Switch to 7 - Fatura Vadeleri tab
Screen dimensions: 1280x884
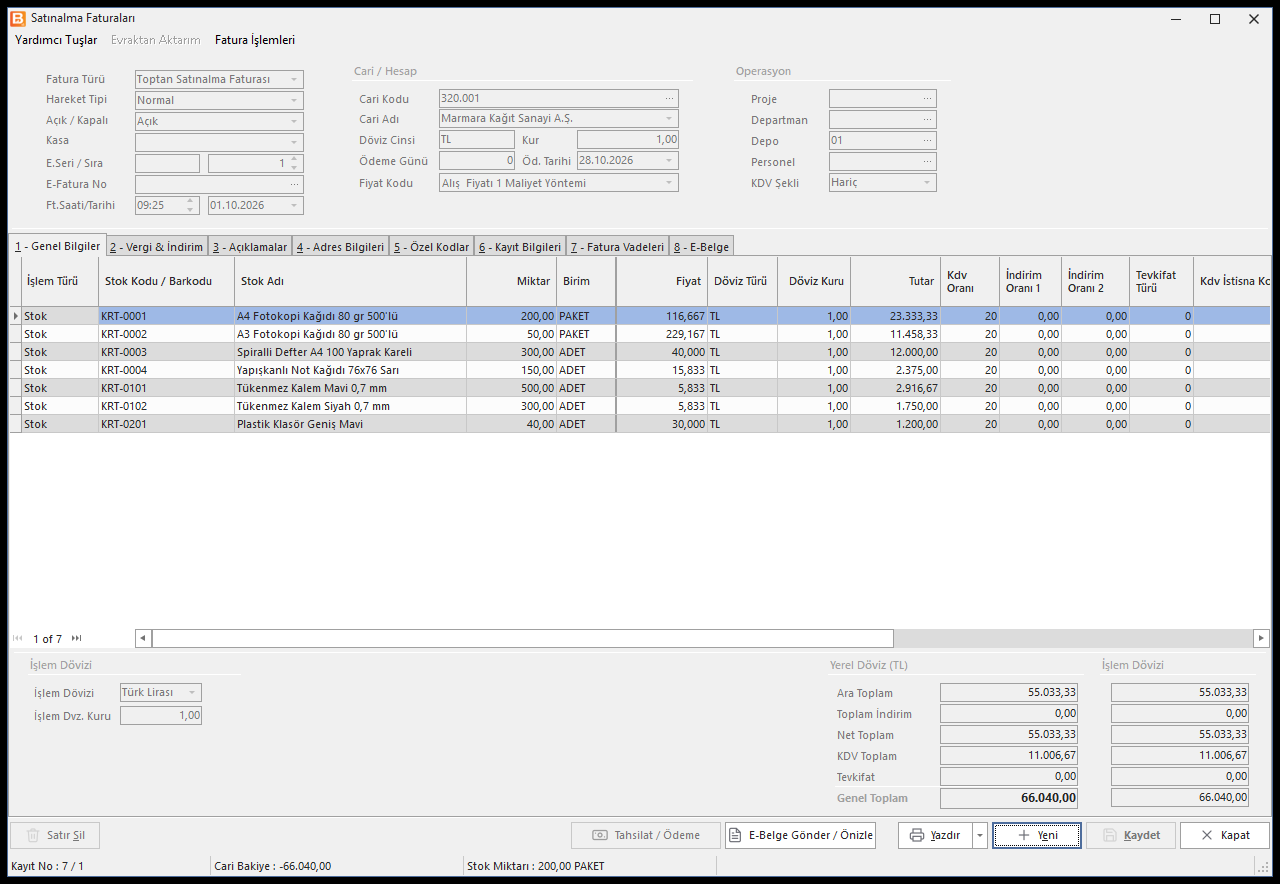click(617, 247)
